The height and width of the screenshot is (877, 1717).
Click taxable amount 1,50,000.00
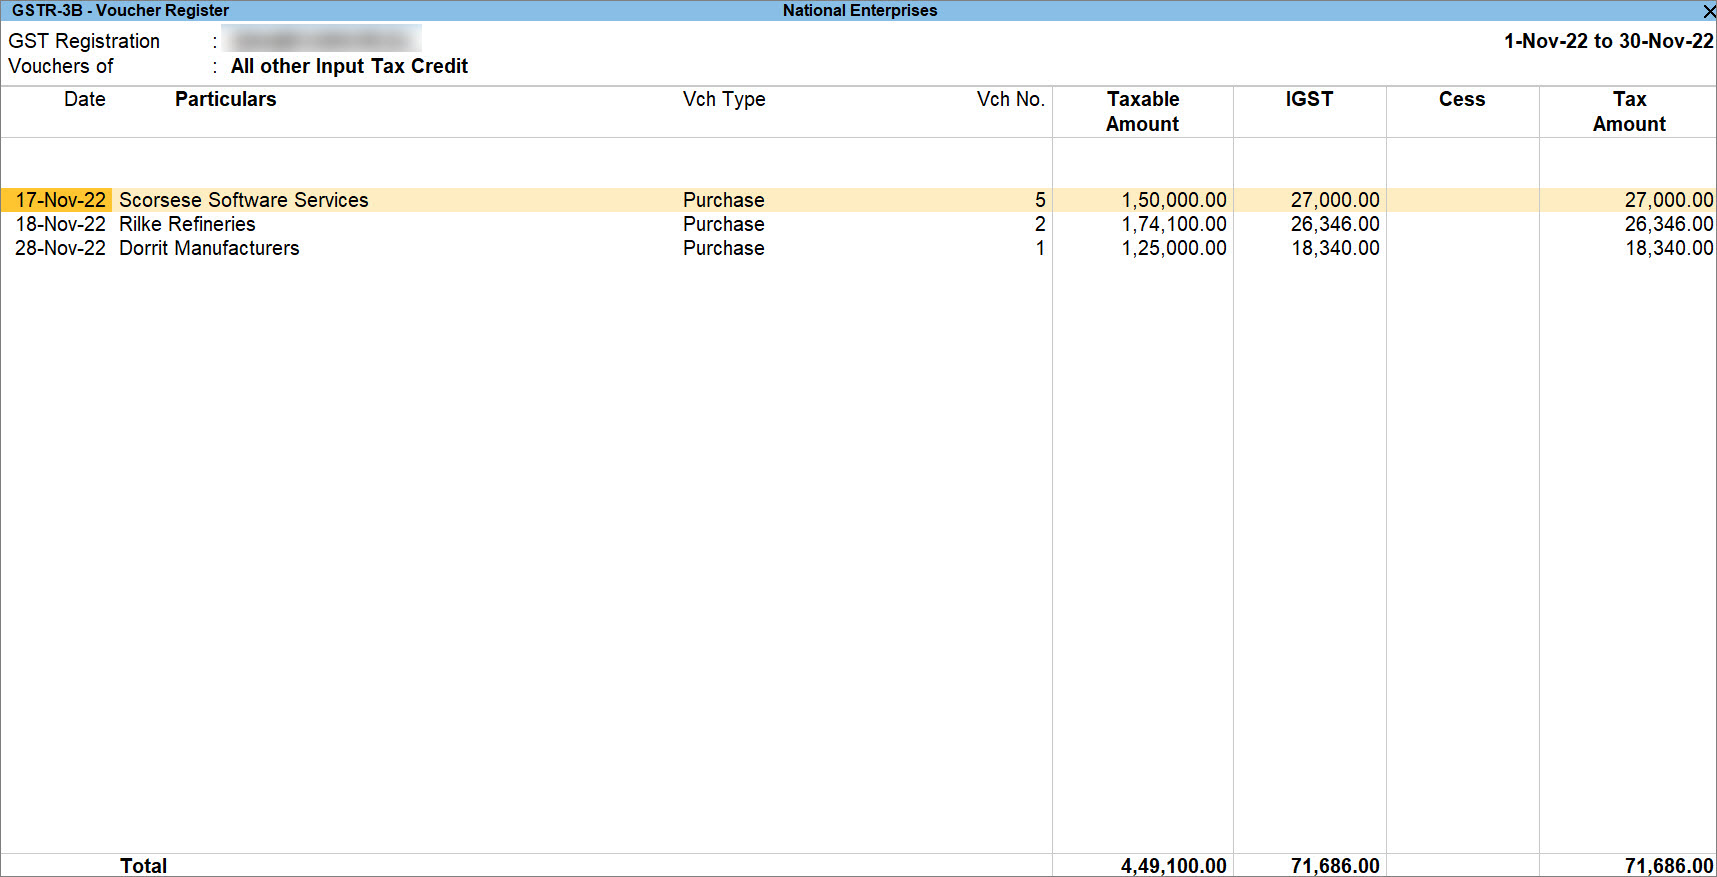[x=1174, y=200]
